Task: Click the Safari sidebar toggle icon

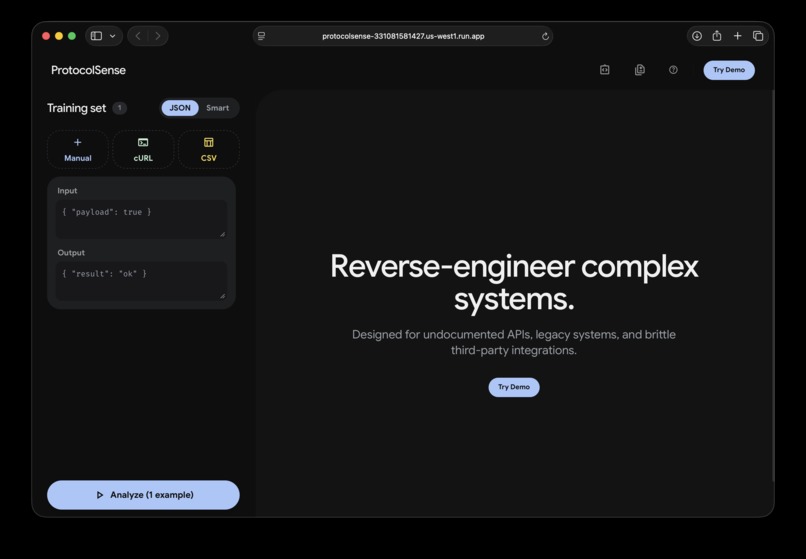Action: pos(96,36)
